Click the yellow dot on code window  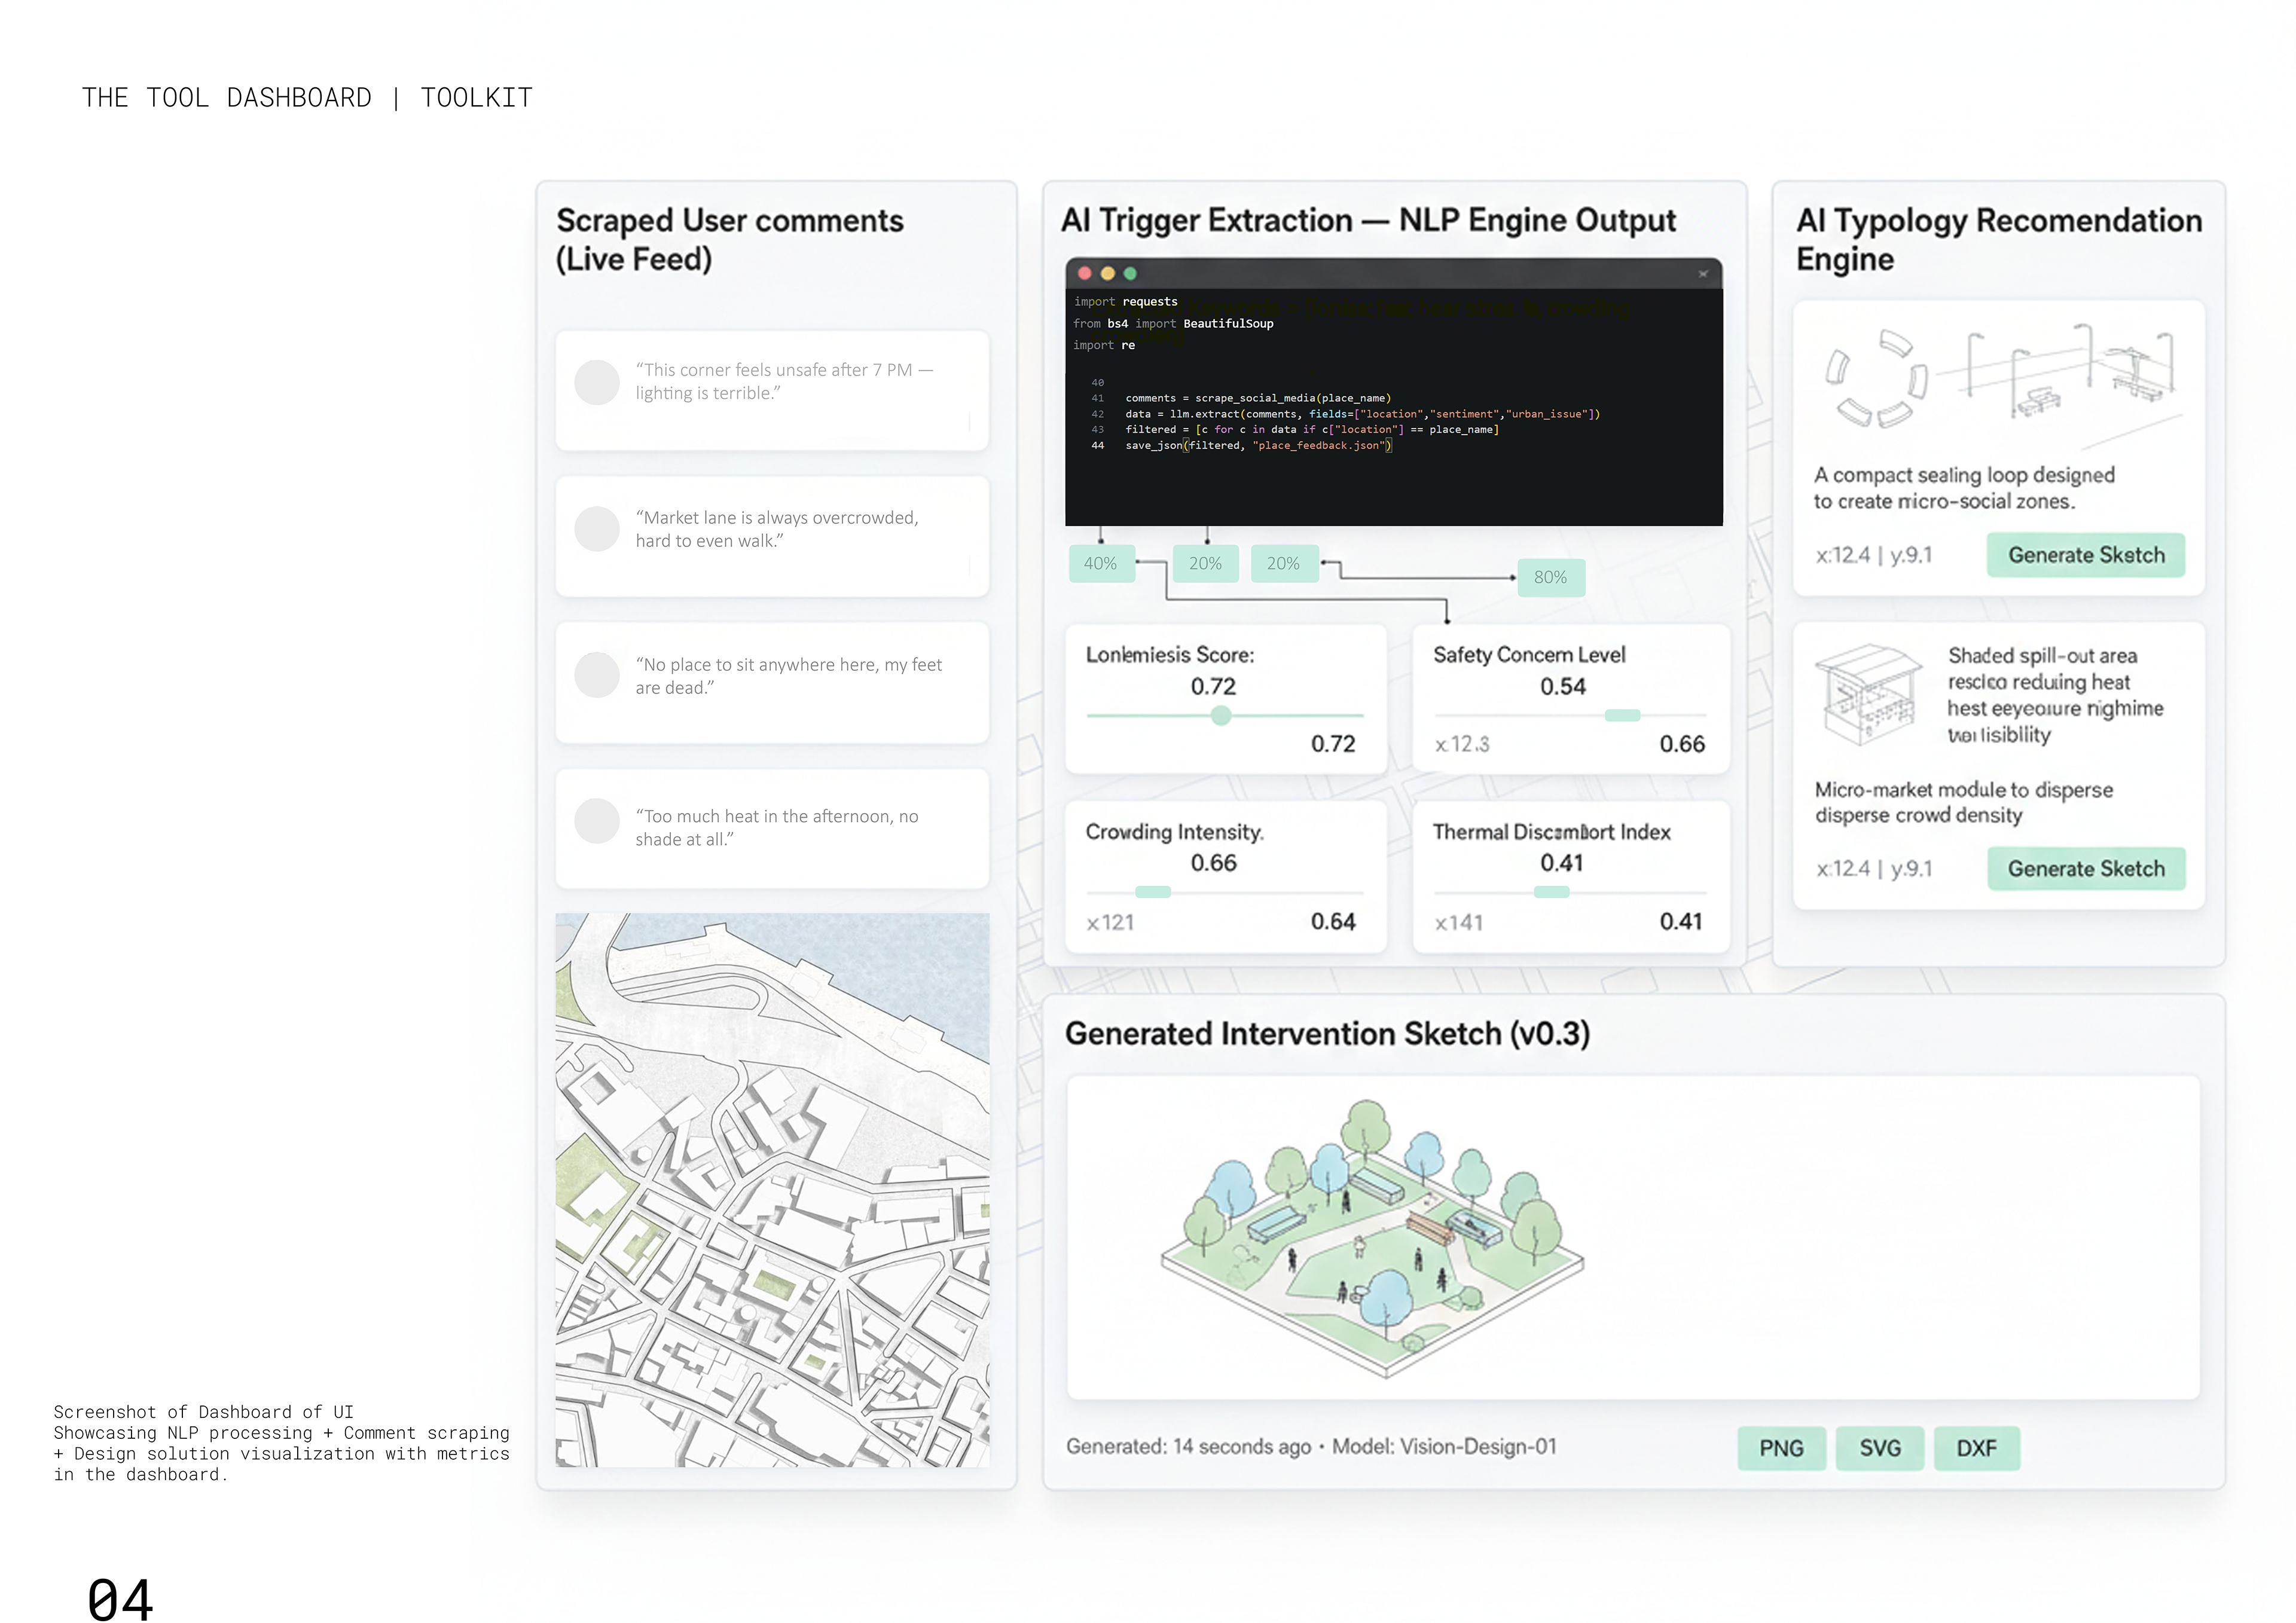pyautogui.click(x=1107, y=274)
